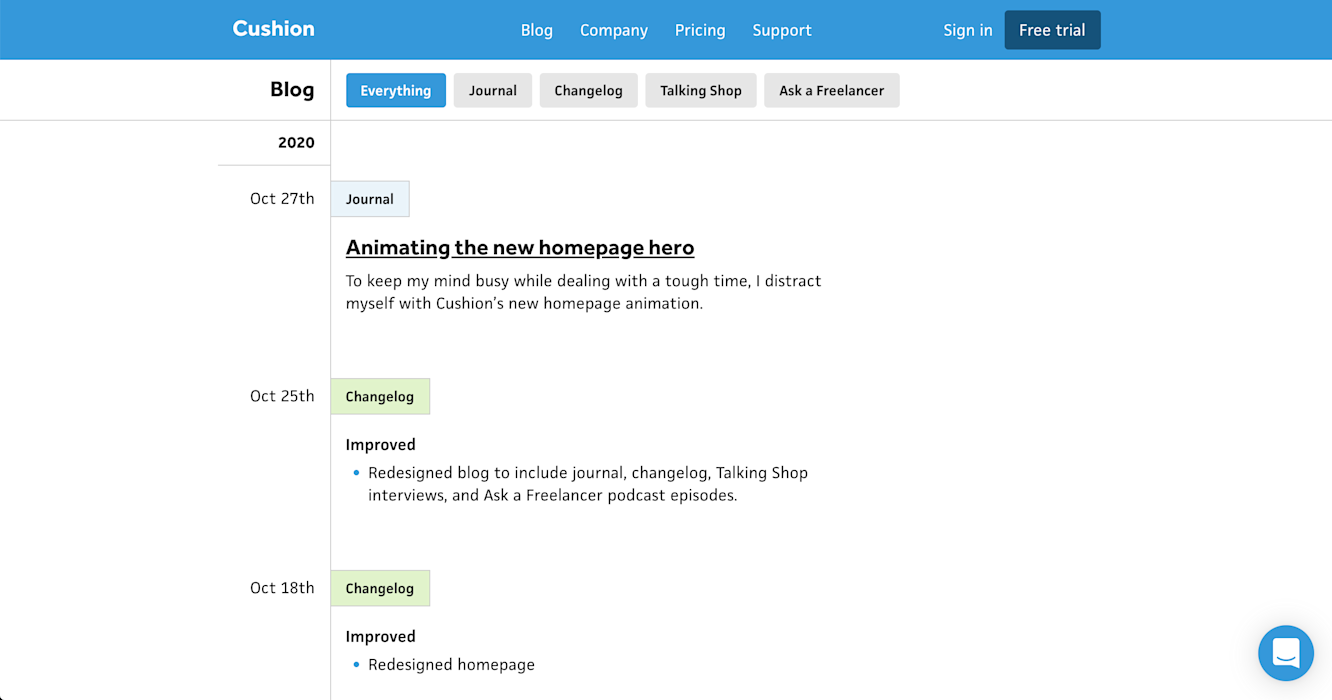Screen dimensions: 1332x700
Task: Open the chat support bubble icon
Action: click(x=1285, y=653)
